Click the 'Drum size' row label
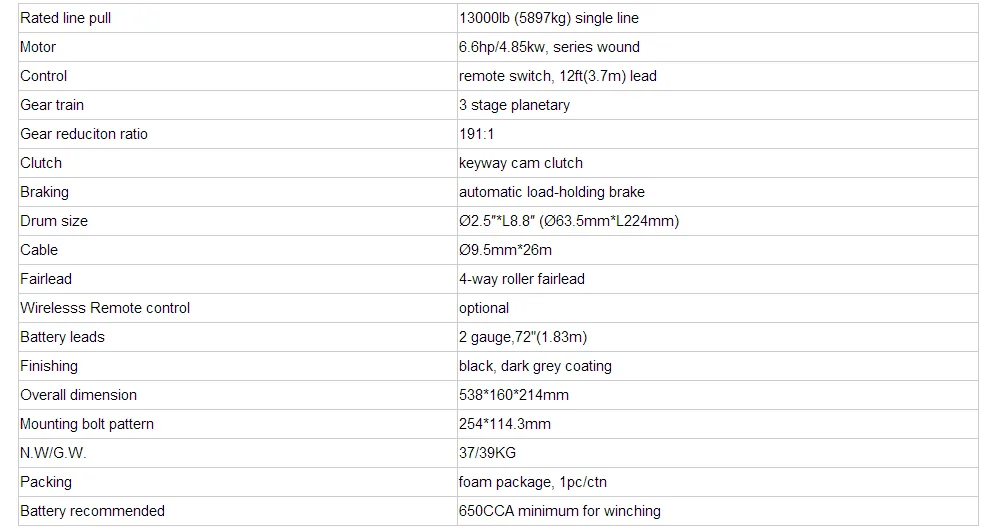 [237, 221]
